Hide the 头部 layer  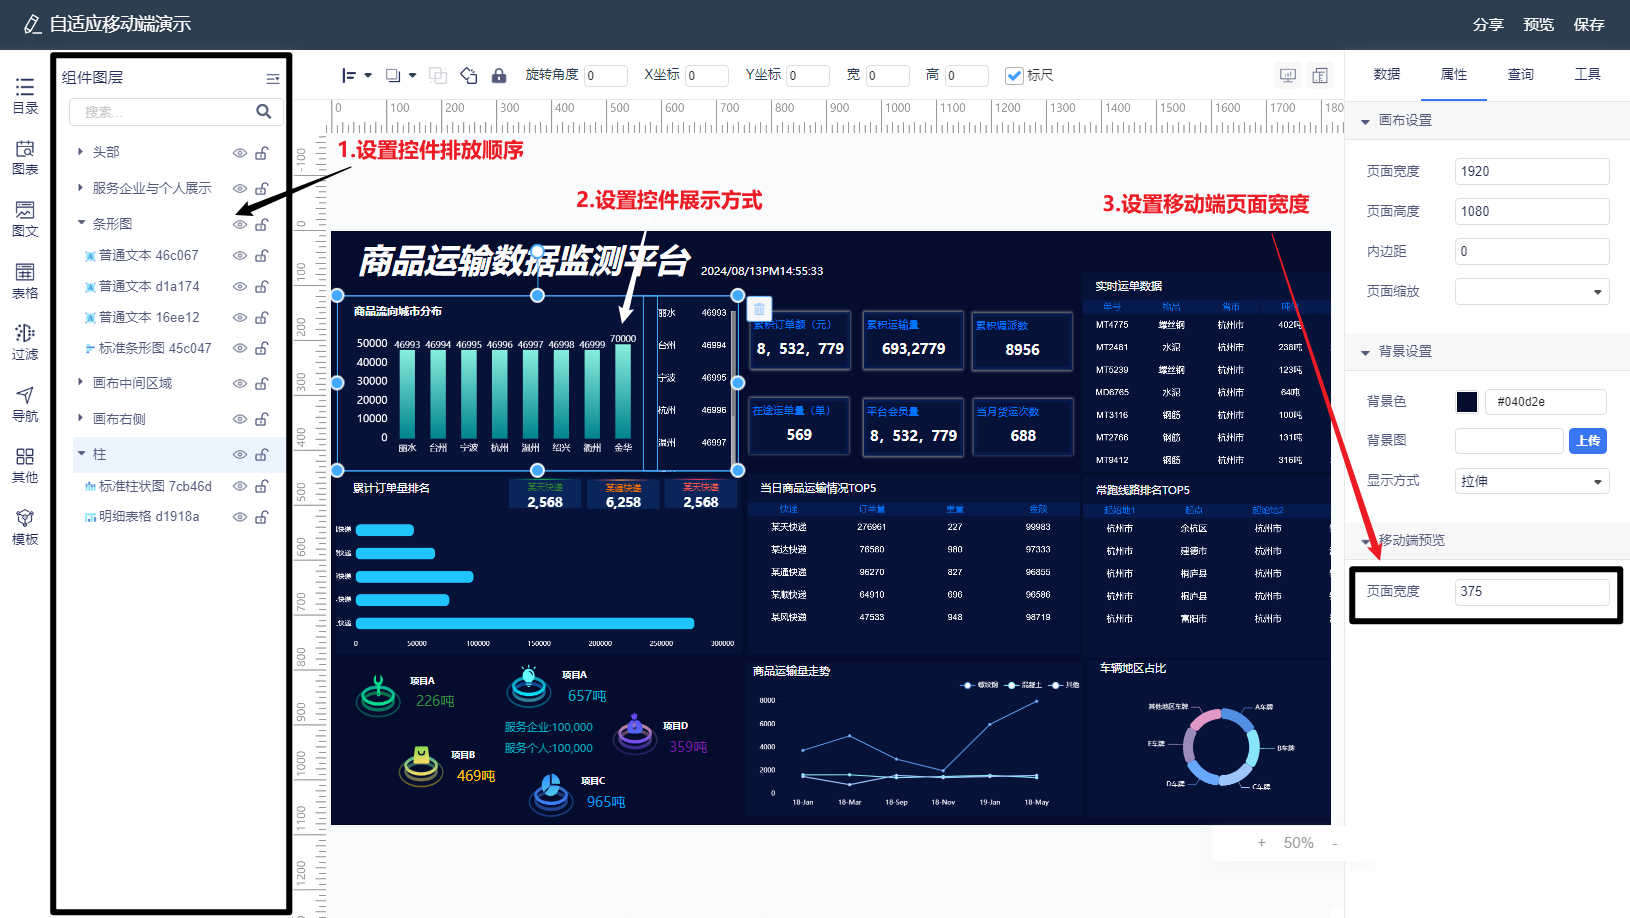240,153
